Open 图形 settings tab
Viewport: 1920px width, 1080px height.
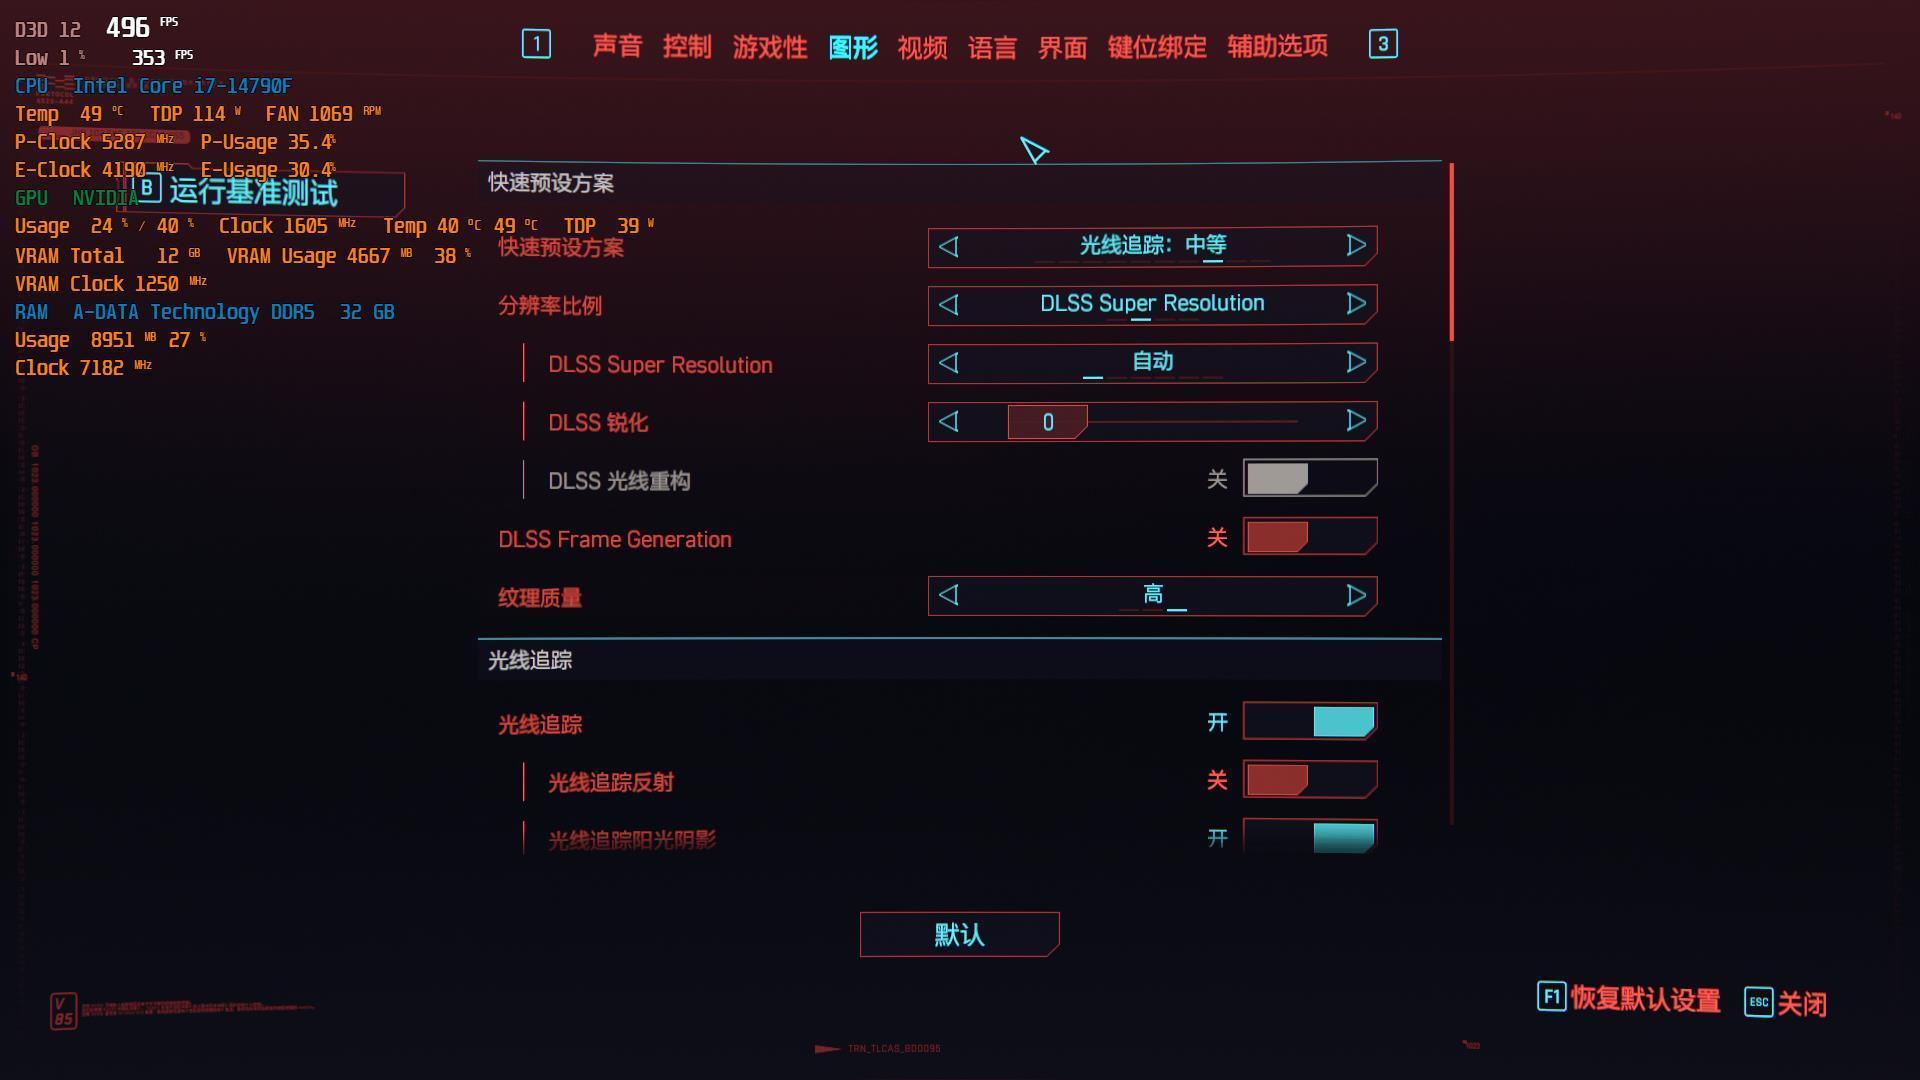pos(853,44)
